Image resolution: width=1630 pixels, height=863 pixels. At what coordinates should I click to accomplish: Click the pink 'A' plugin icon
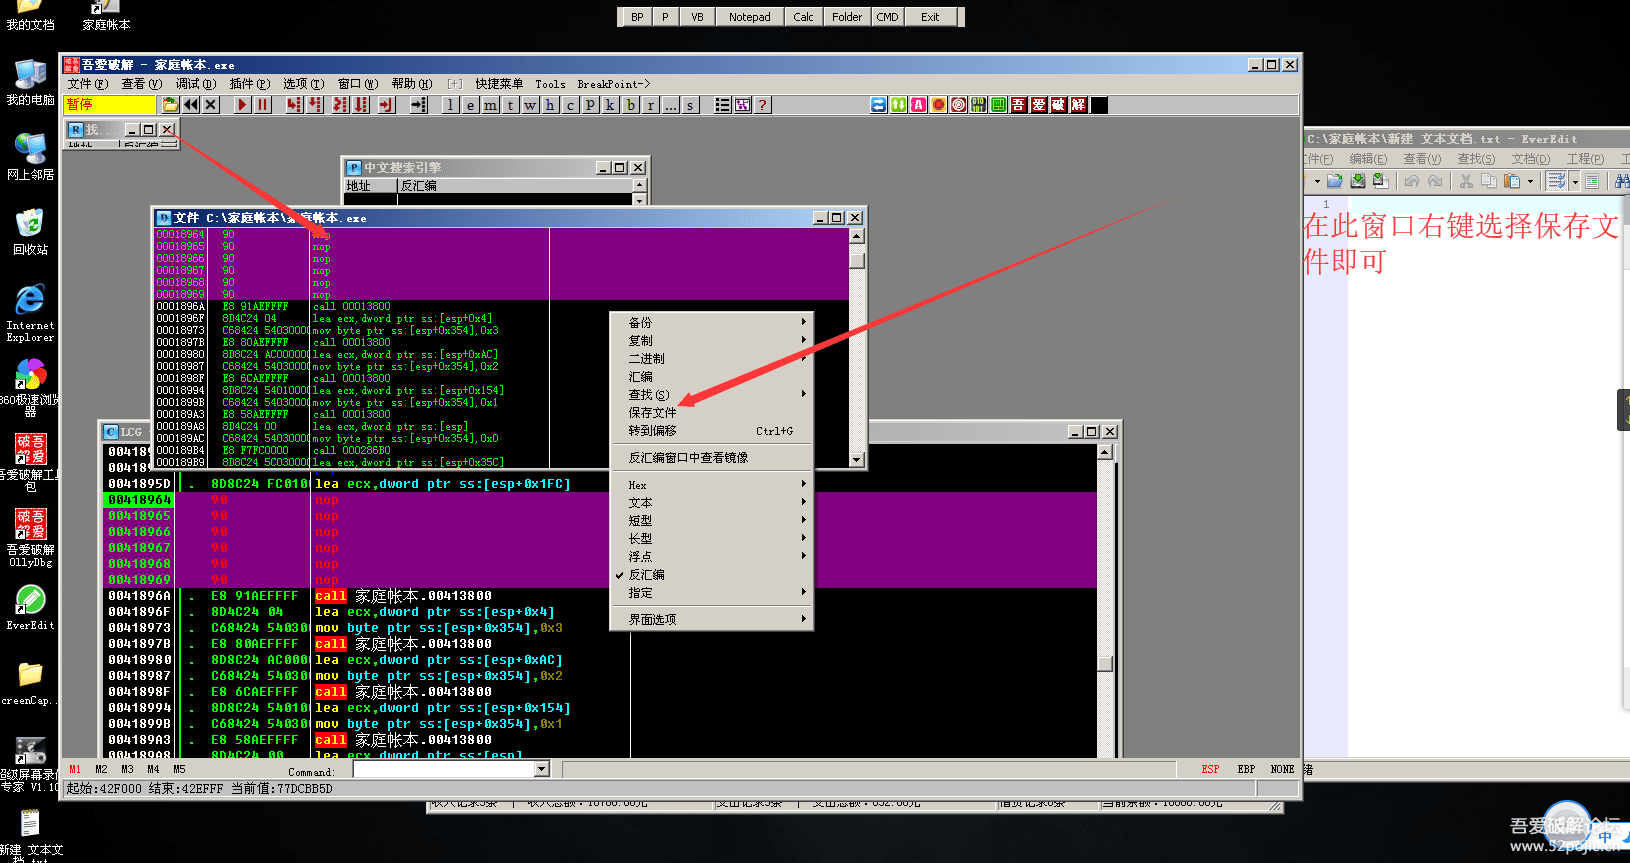919,105
